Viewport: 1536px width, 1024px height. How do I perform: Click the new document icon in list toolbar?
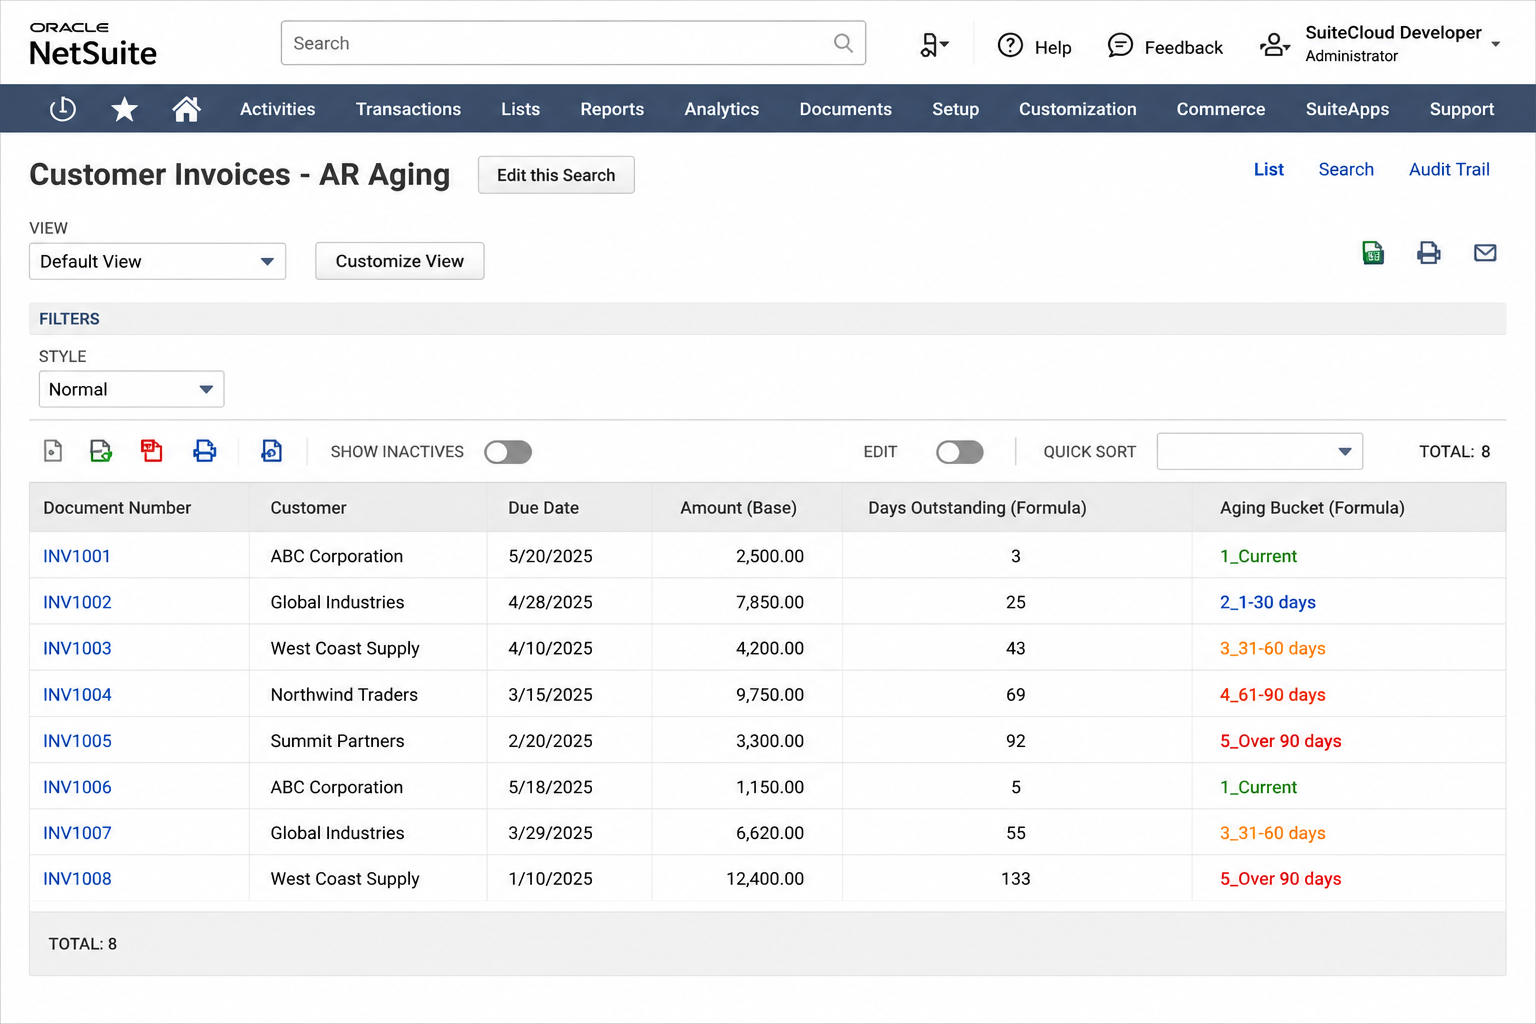tap(53, 451)
